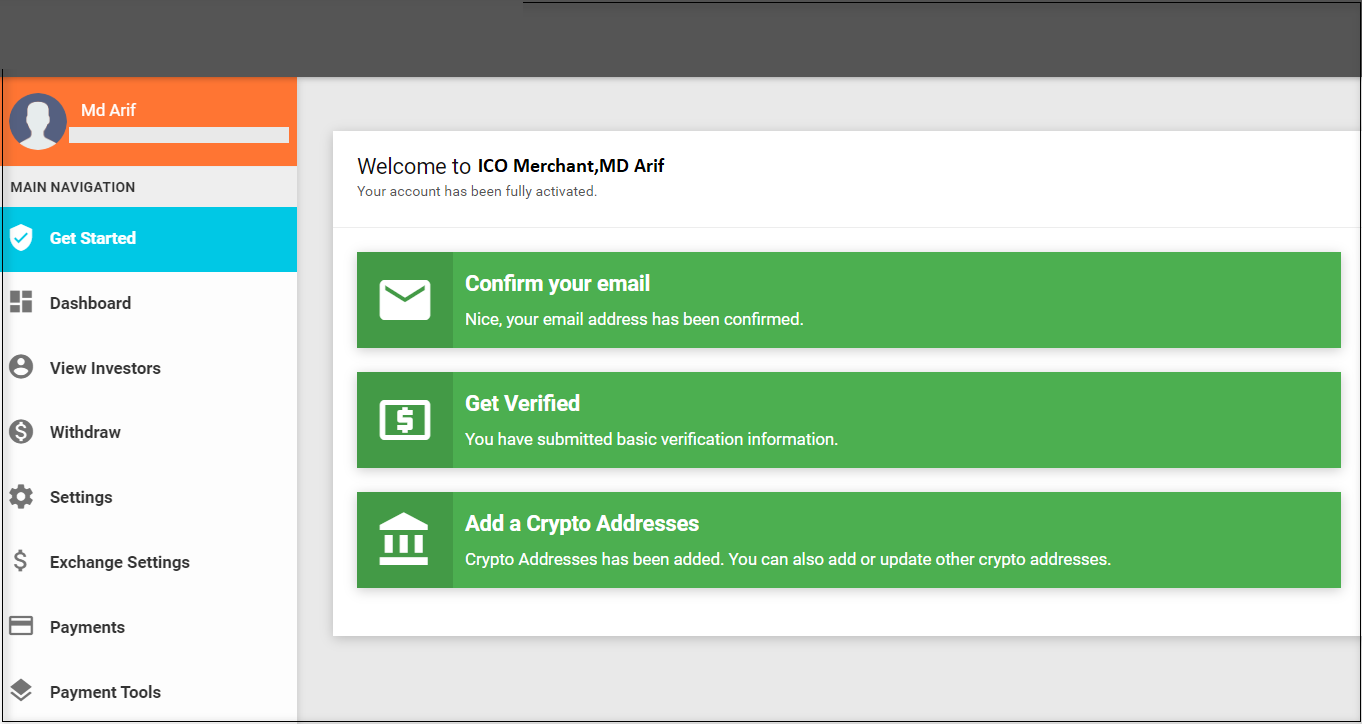Select the Payments card icon
The width and height of the screenshot is (1362, 724).
pos(21,626)
